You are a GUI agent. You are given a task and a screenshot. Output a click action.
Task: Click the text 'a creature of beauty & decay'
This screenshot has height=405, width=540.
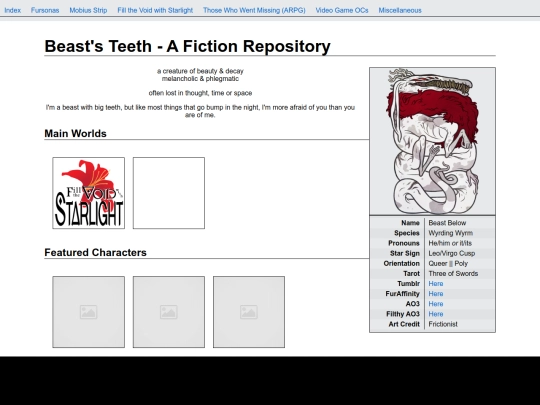click(x=200, y=71)
